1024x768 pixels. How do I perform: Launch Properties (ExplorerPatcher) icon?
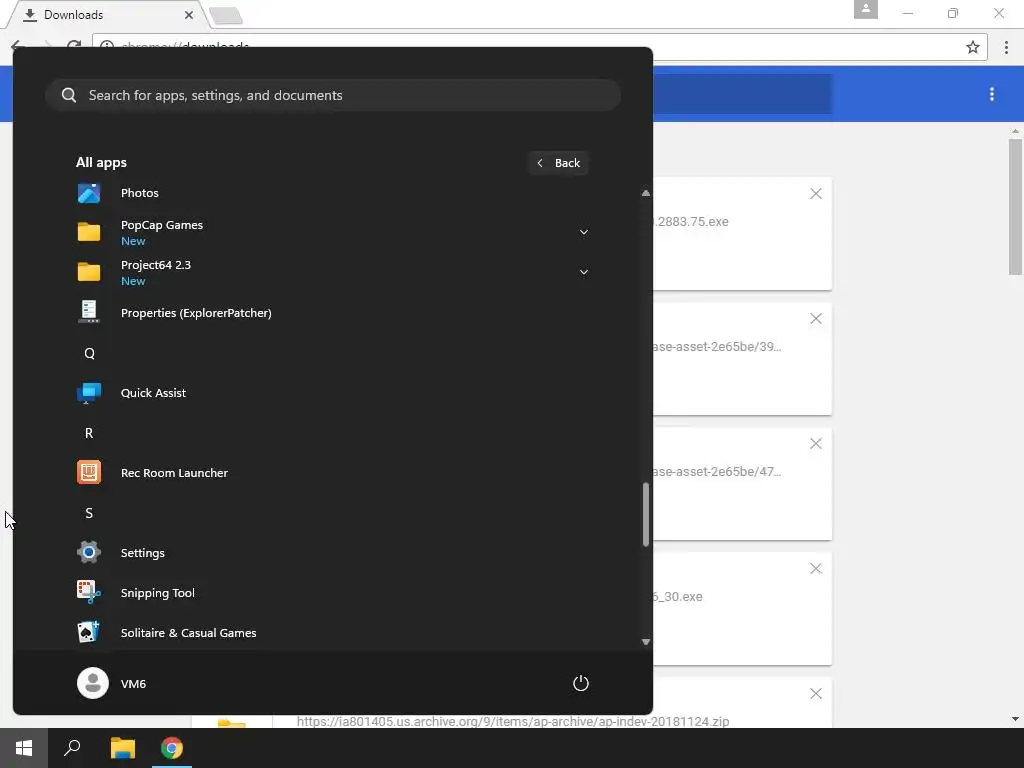89,312
